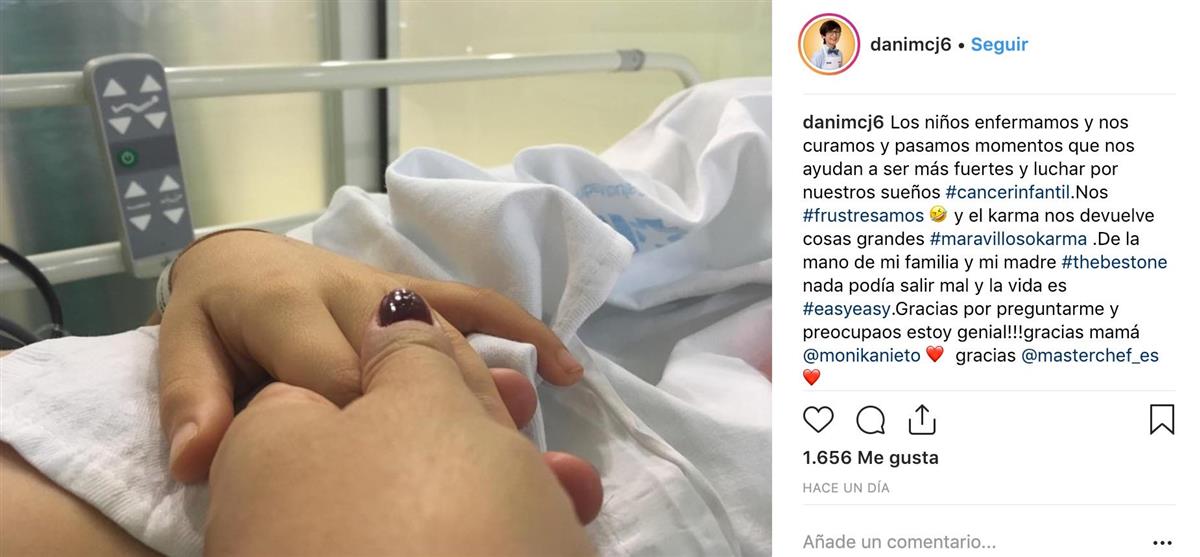Open danimcj6 profile picture avatar
This screenshot has height=557, width=1200.
tap(828, 44)
